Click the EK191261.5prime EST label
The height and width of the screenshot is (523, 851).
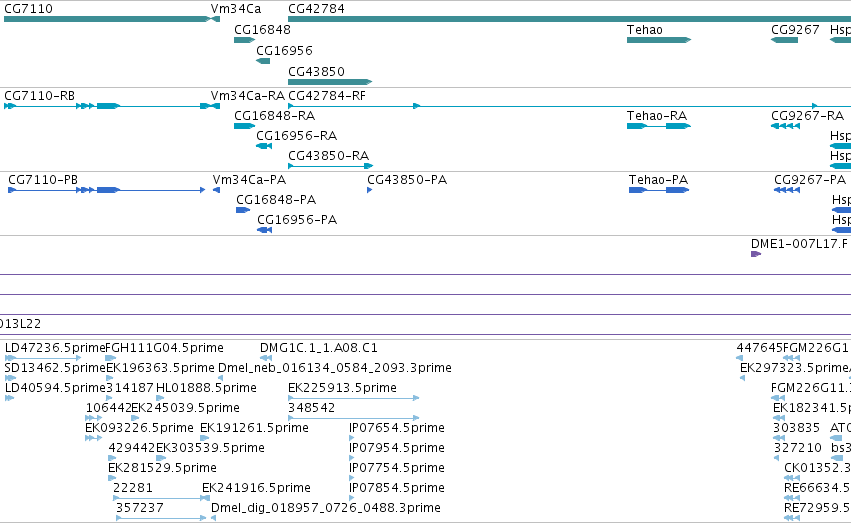pos(255,428)
